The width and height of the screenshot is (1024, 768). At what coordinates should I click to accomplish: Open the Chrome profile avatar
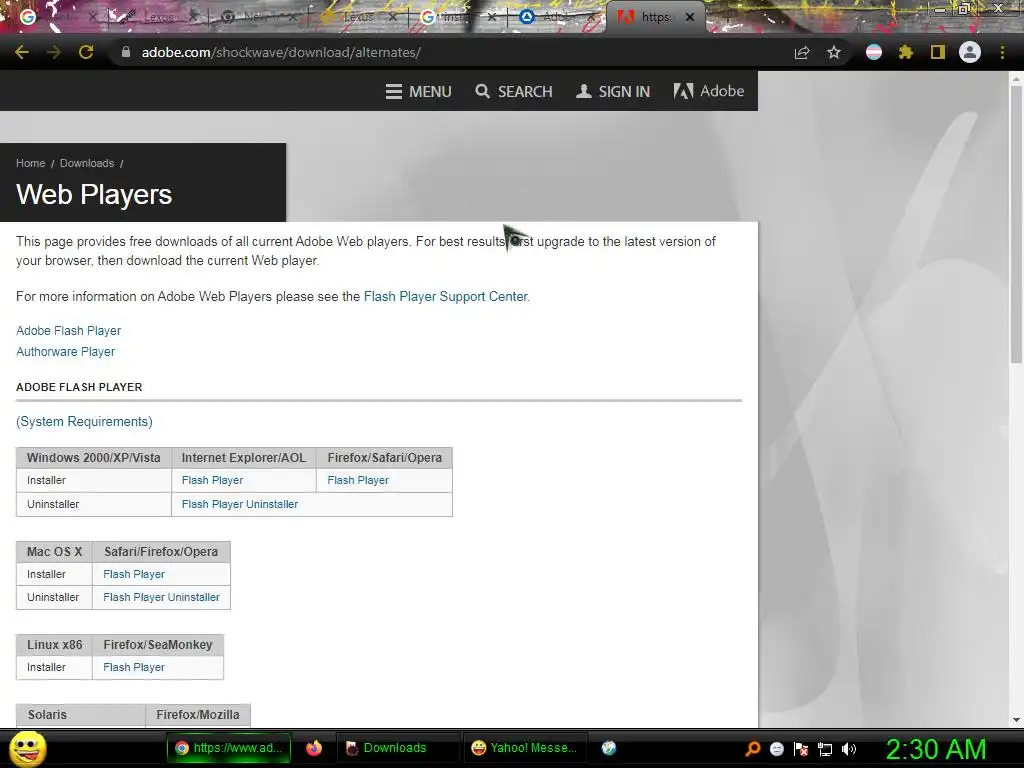pos(970,52)
